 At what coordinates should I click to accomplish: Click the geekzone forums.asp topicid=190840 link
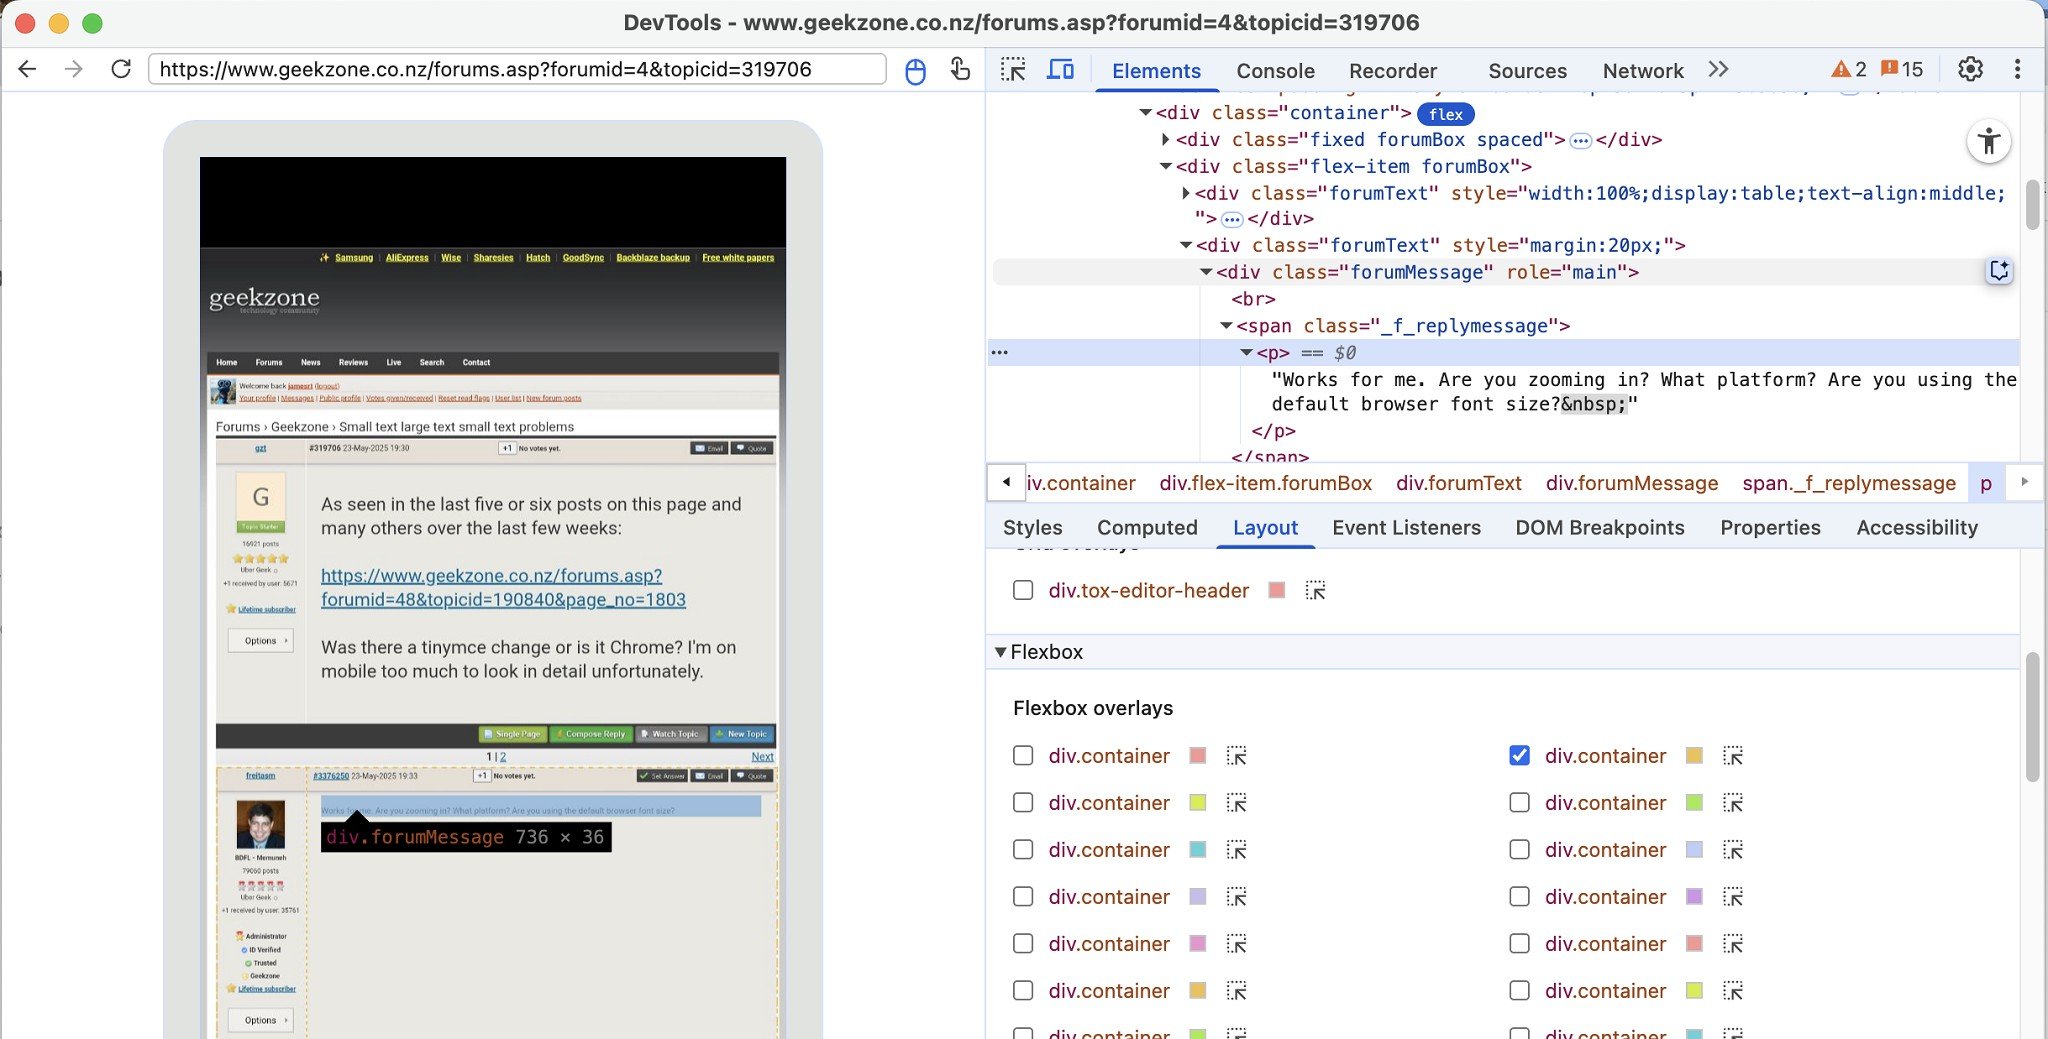(x=503, y=588)
